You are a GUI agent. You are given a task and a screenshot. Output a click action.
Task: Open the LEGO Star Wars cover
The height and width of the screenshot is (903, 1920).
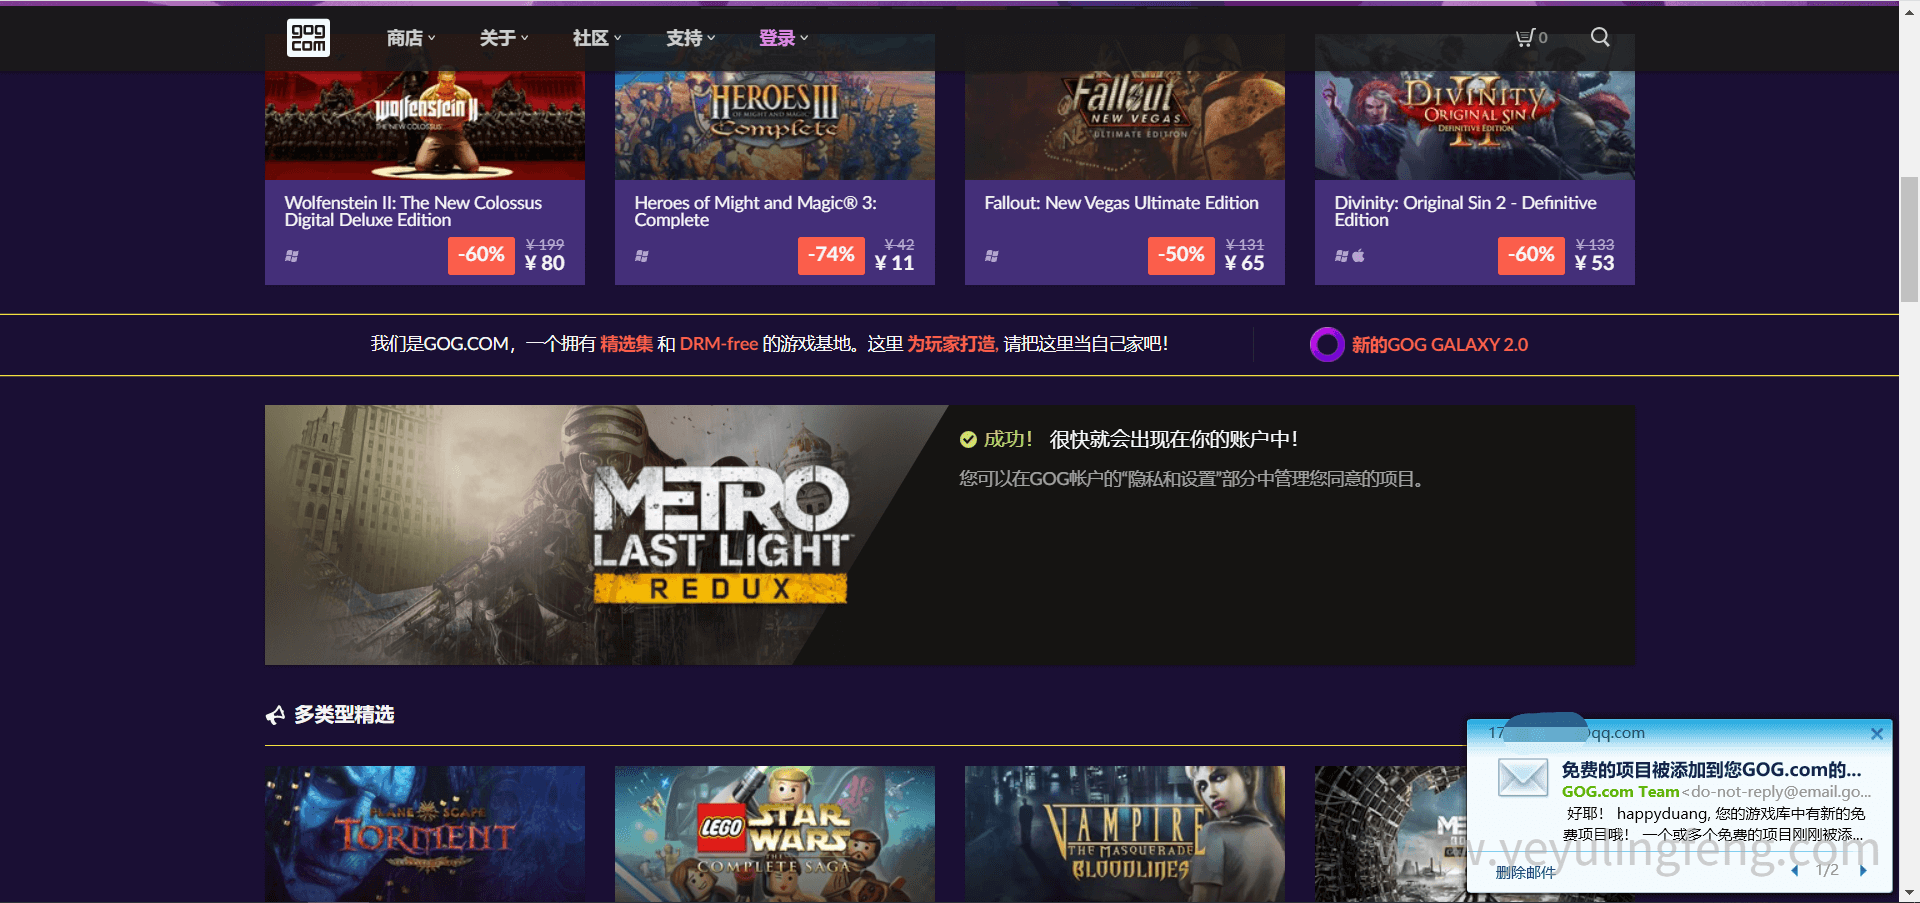click(775, 834)
